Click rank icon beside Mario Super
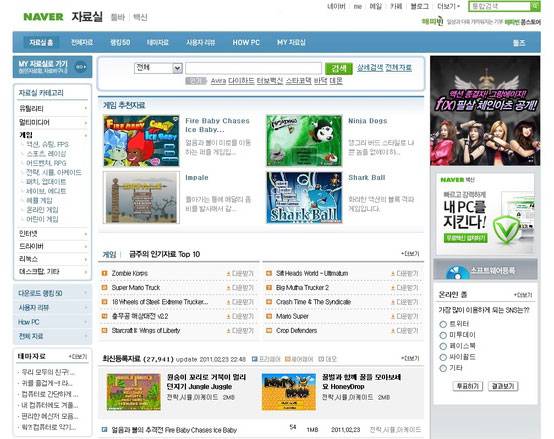Image resolution: width=554 pixels, height=439 pixels. [x=269, y=316]
